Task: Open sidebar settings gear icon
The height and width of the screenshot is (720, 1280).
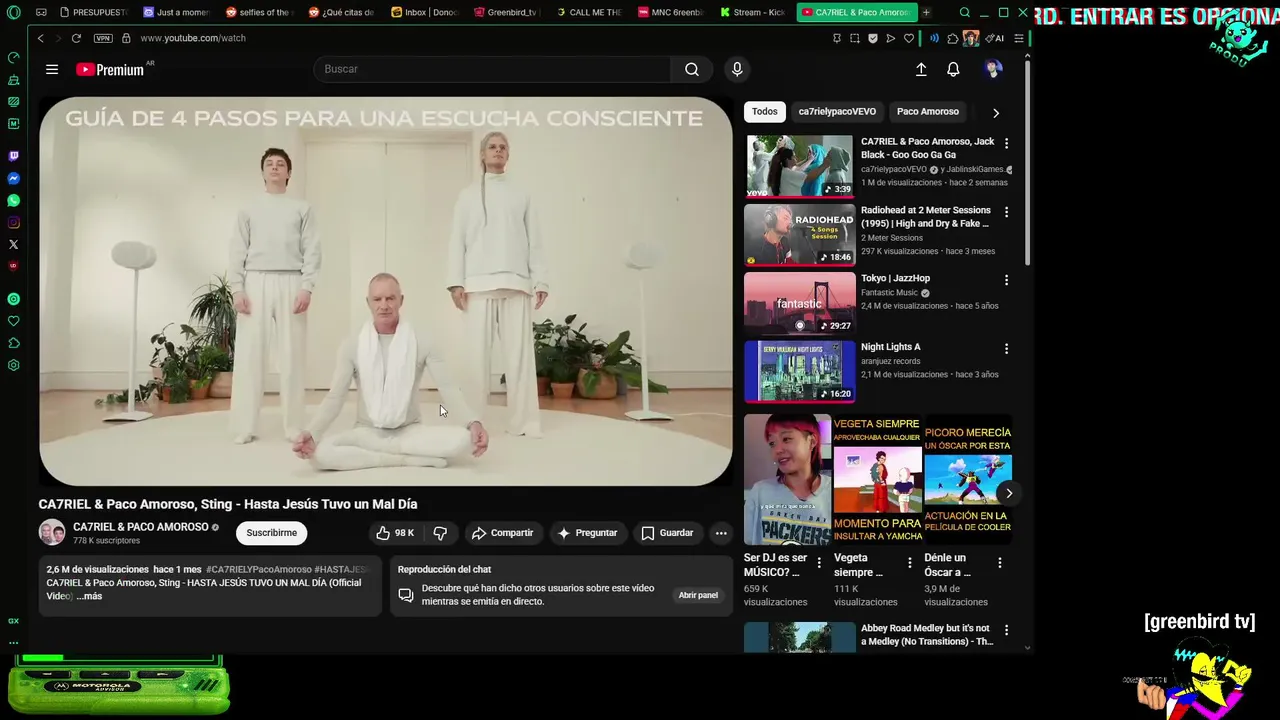Action: tap(13, 365)
